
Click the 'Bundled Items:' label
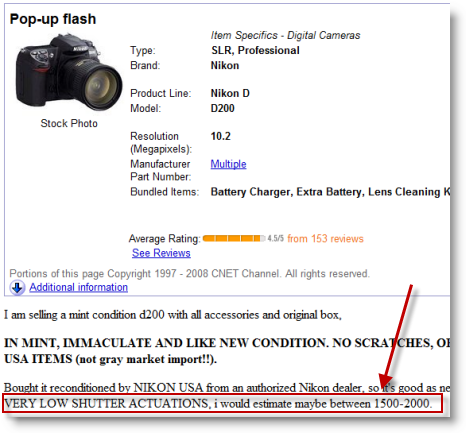coord(165,192)
